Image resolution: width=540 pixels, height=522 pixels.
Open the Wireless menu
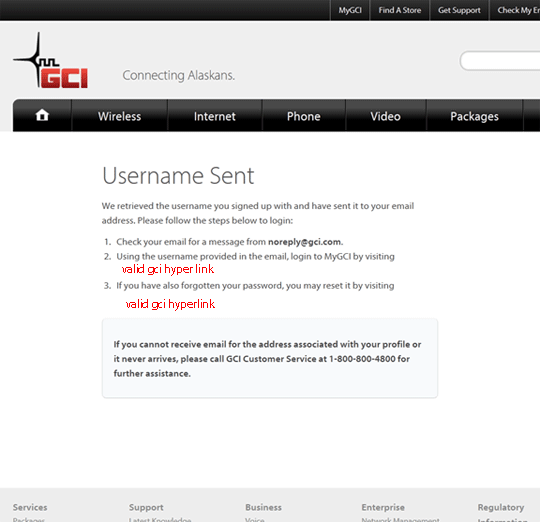(x=120, y=116)
